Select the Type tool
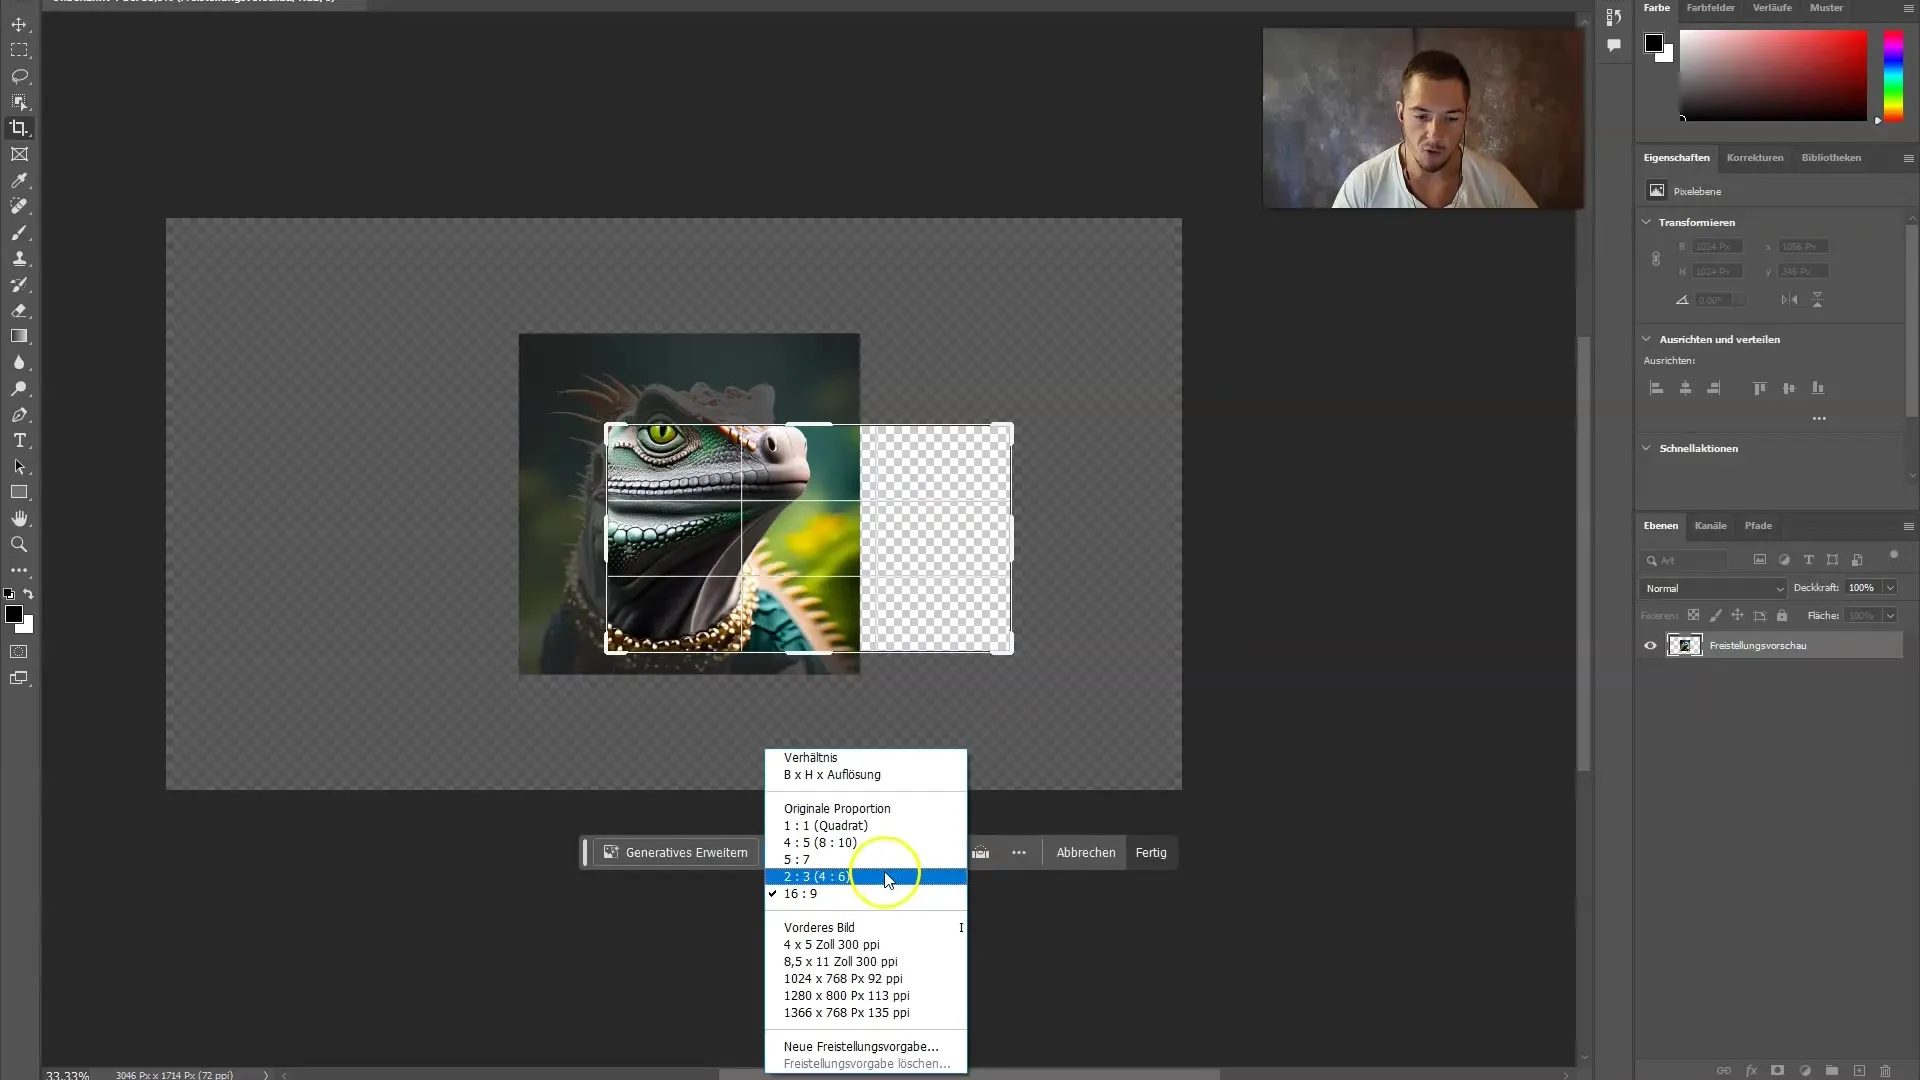 click(19, 440)
